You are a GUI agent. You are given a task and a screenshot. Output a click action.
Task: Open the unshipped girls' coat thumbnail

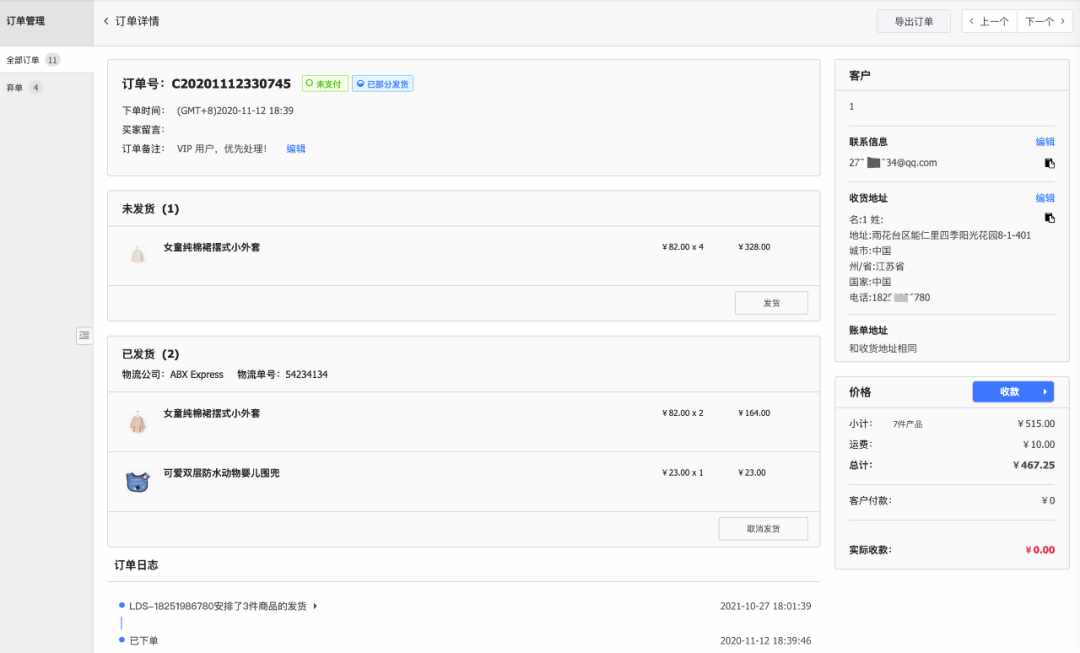pos(138,256)
